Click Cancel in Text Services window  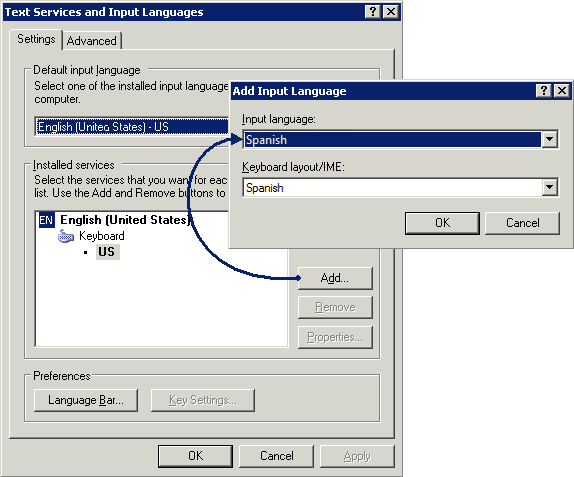click(276, 456)
